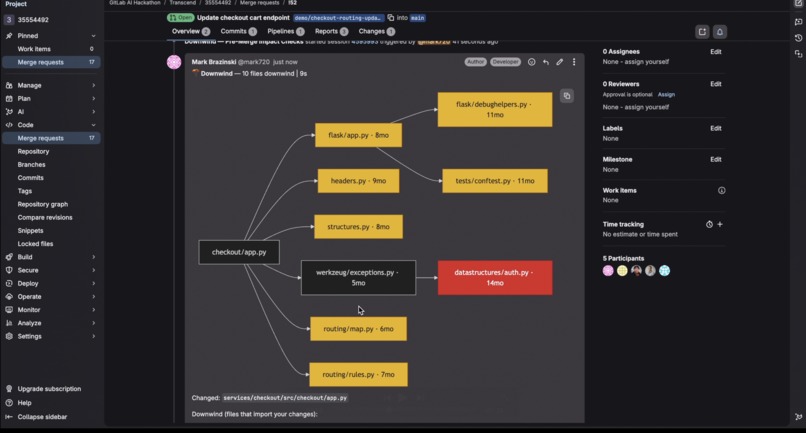Copy the diagram code with copy icon
806x433 pixels.
567,96
